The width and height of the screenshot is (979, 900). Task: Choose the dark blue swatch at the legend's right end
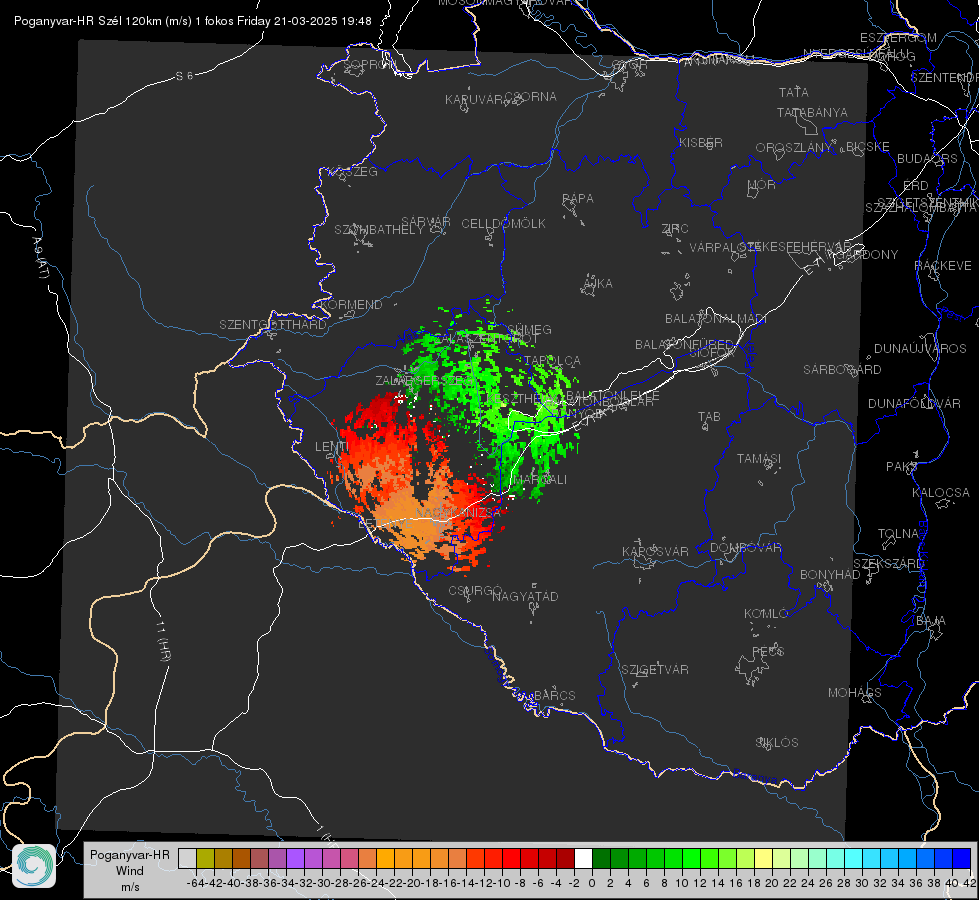coord(962,858)
